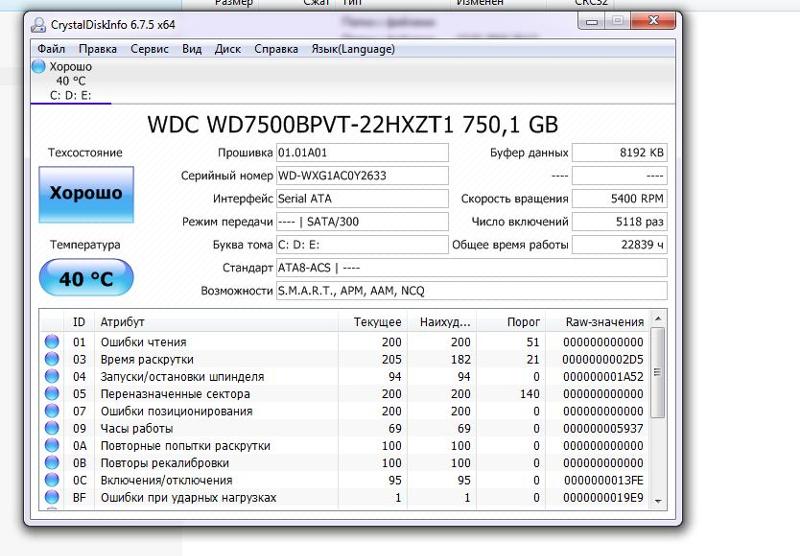The height and width of the screenshot is (556, 800).
Task: Click the Прошивка field 01.01A01
Action: 362,153
